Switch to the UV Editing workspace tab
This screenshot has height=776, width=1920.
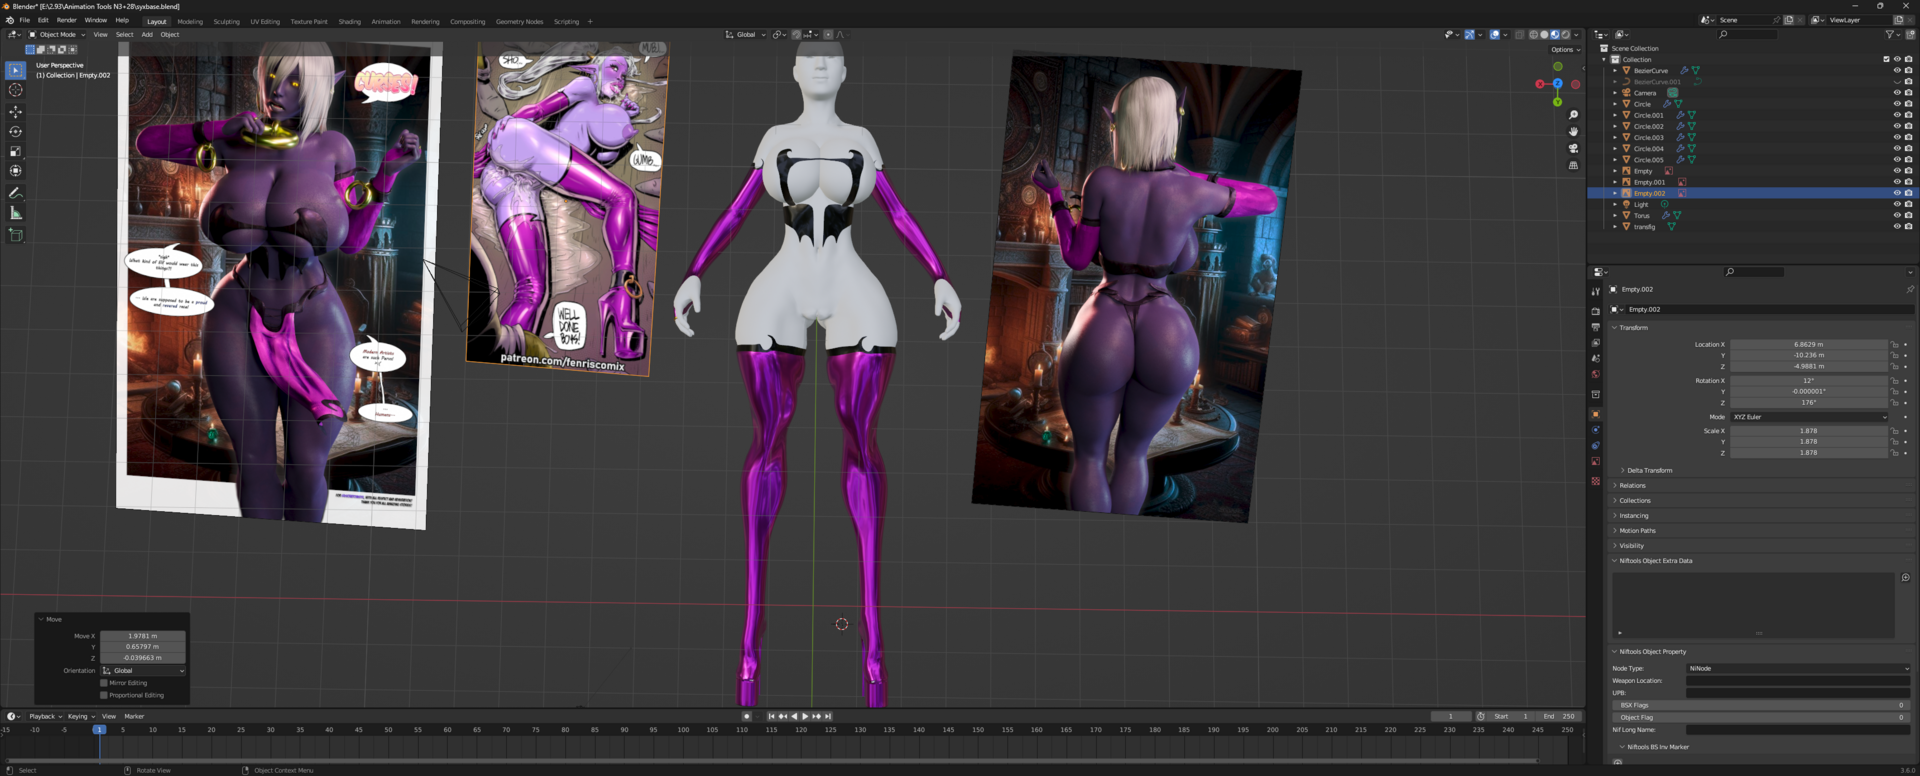(x=265, y=21)
